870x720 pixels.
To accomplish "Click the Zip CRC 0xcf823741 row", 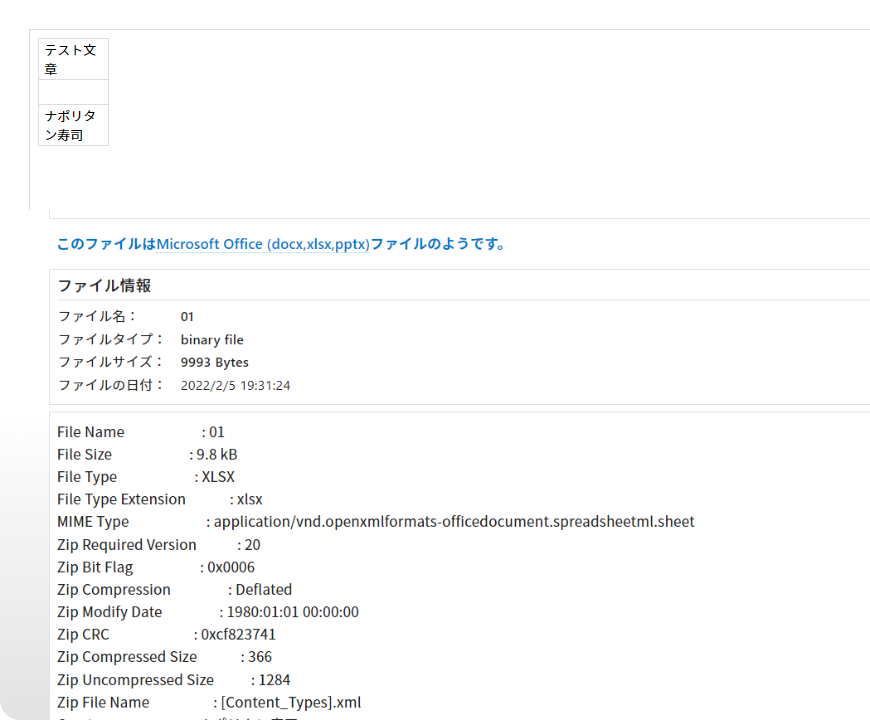I will coord(166,634).
